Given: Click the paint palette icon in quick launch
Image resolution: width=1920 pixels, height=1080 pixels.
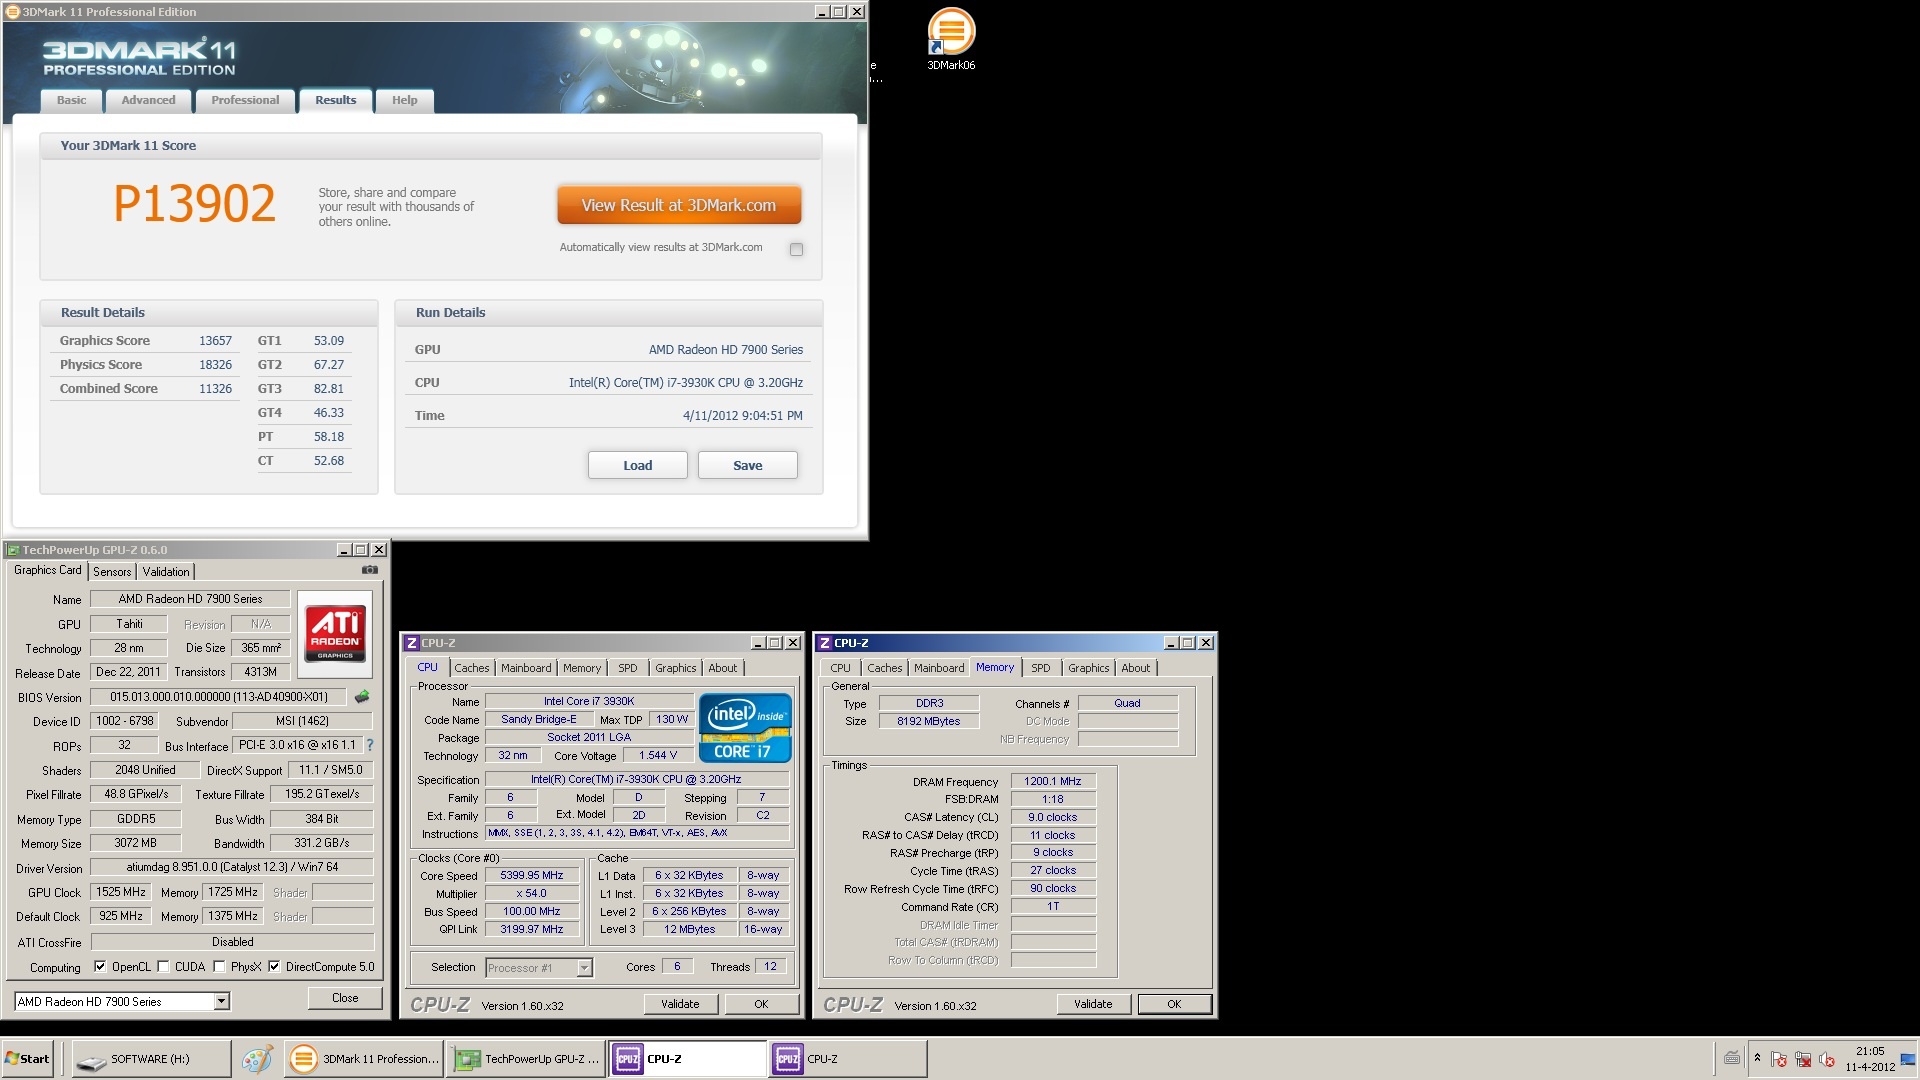Looking at the screenshot, I should (x=257, y=1059).
